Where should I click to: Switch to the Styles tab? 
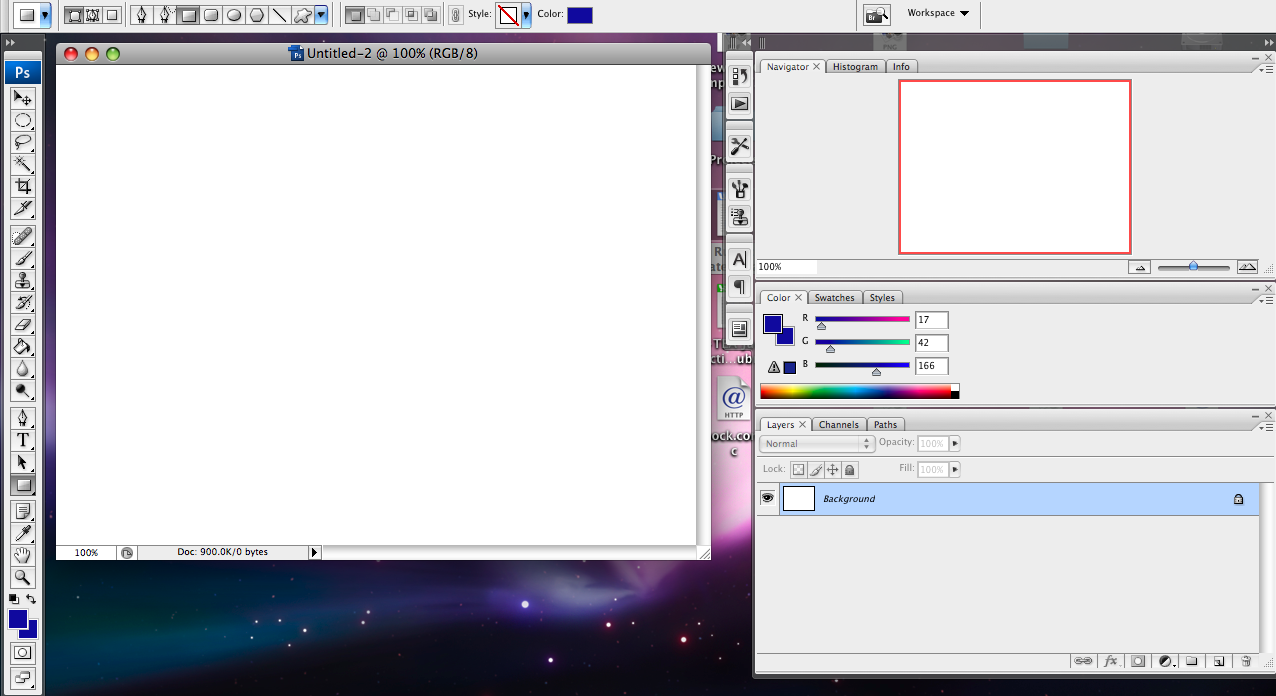click(x=882, y=297)
